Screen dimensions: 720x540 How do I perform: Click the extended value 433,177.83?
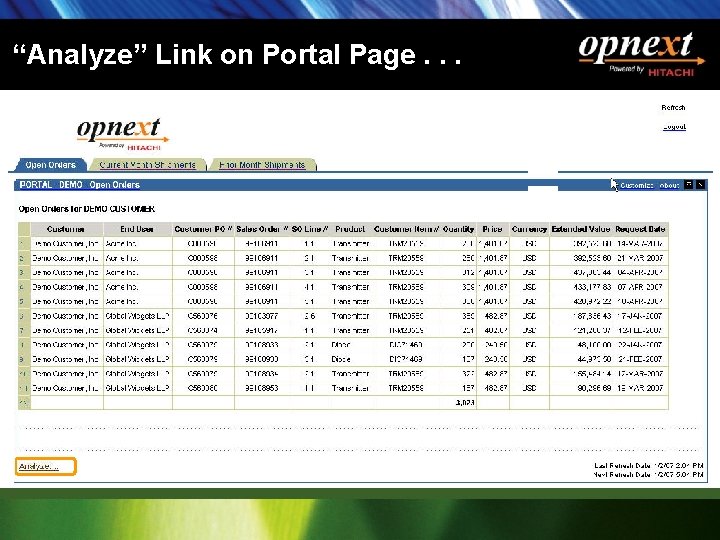[592, 287]
